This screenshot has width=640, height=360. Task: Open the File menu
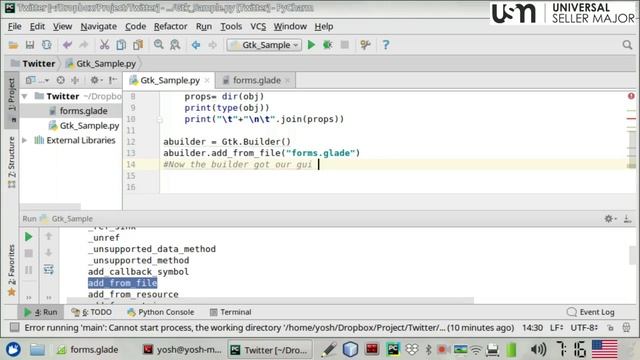tap(14, 27)
